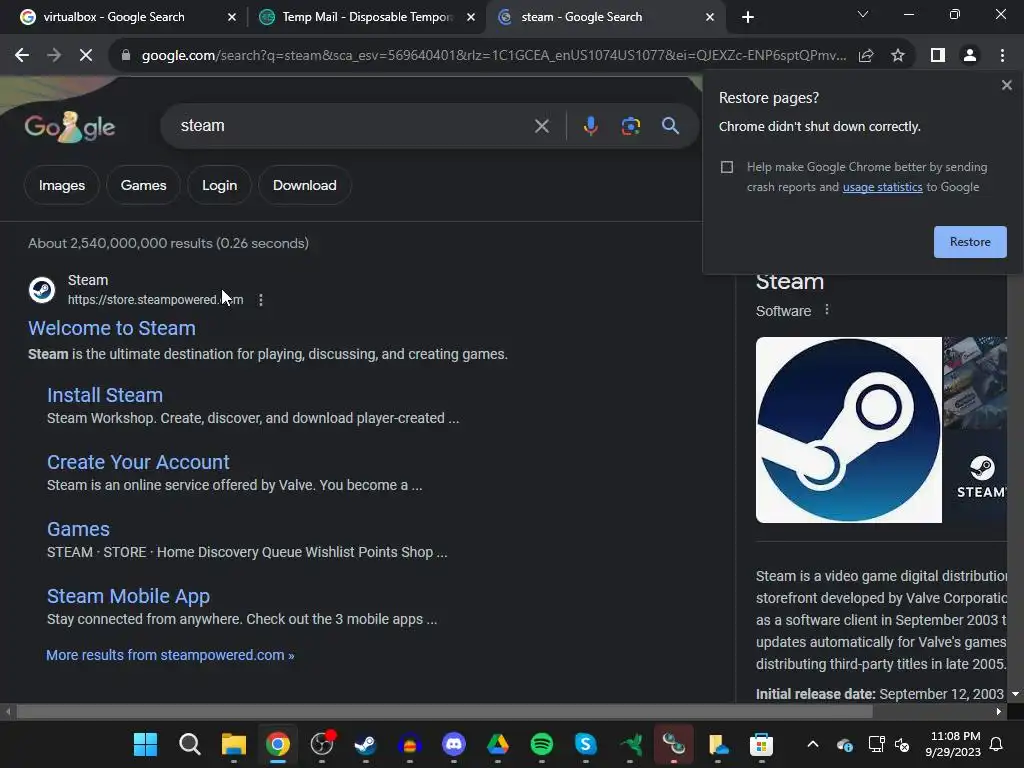Start a voice search with the microphone
The height and width of the screenshot is (768, 1024).
(590, 126)
